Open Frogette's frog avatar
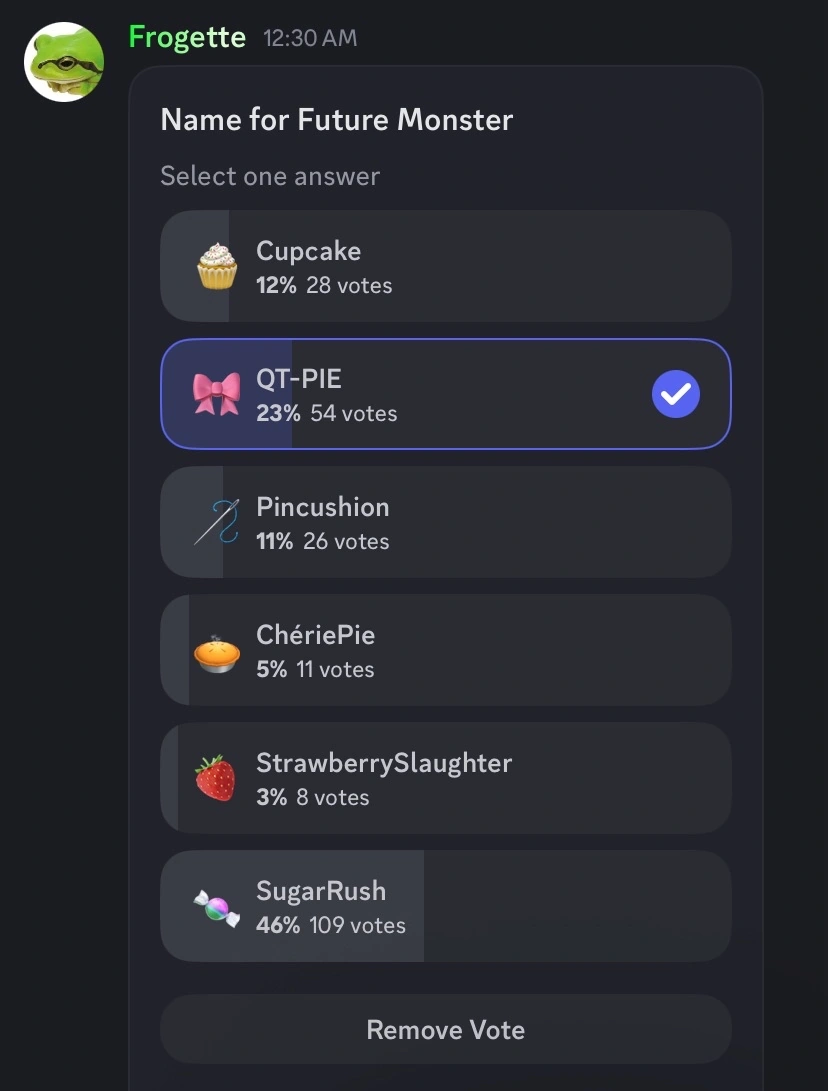Viewport: 828px width, 1091px height. tap(64, 62)
